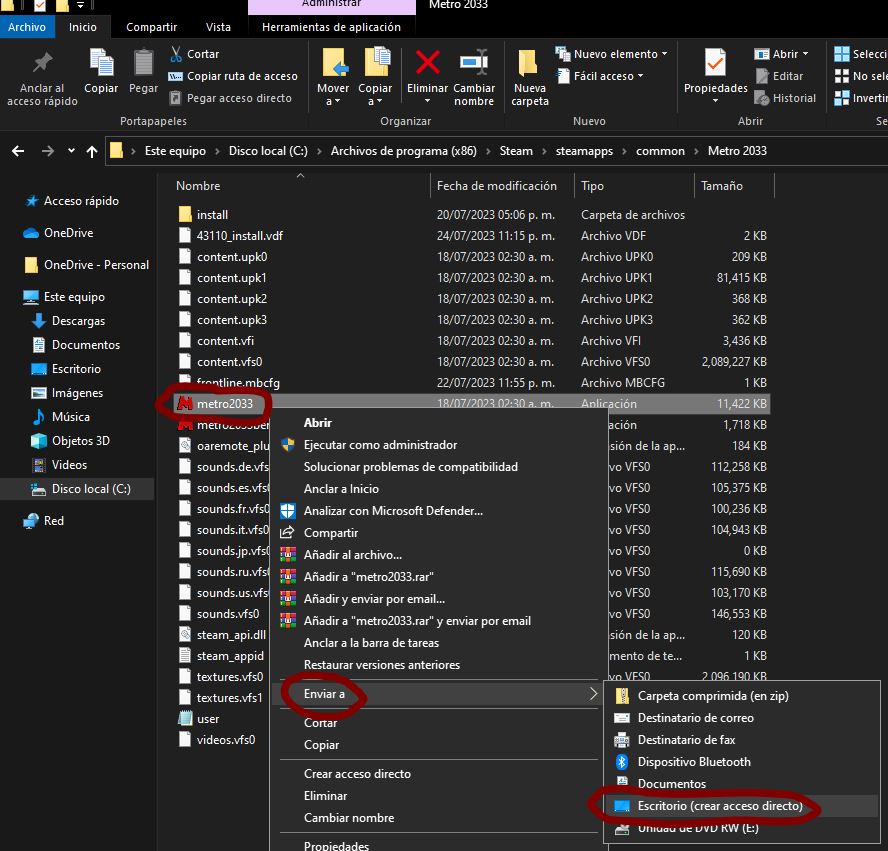Click the Cortar scissors icon
The width and height of the screenshot is (888, 851).
[176, 54]
